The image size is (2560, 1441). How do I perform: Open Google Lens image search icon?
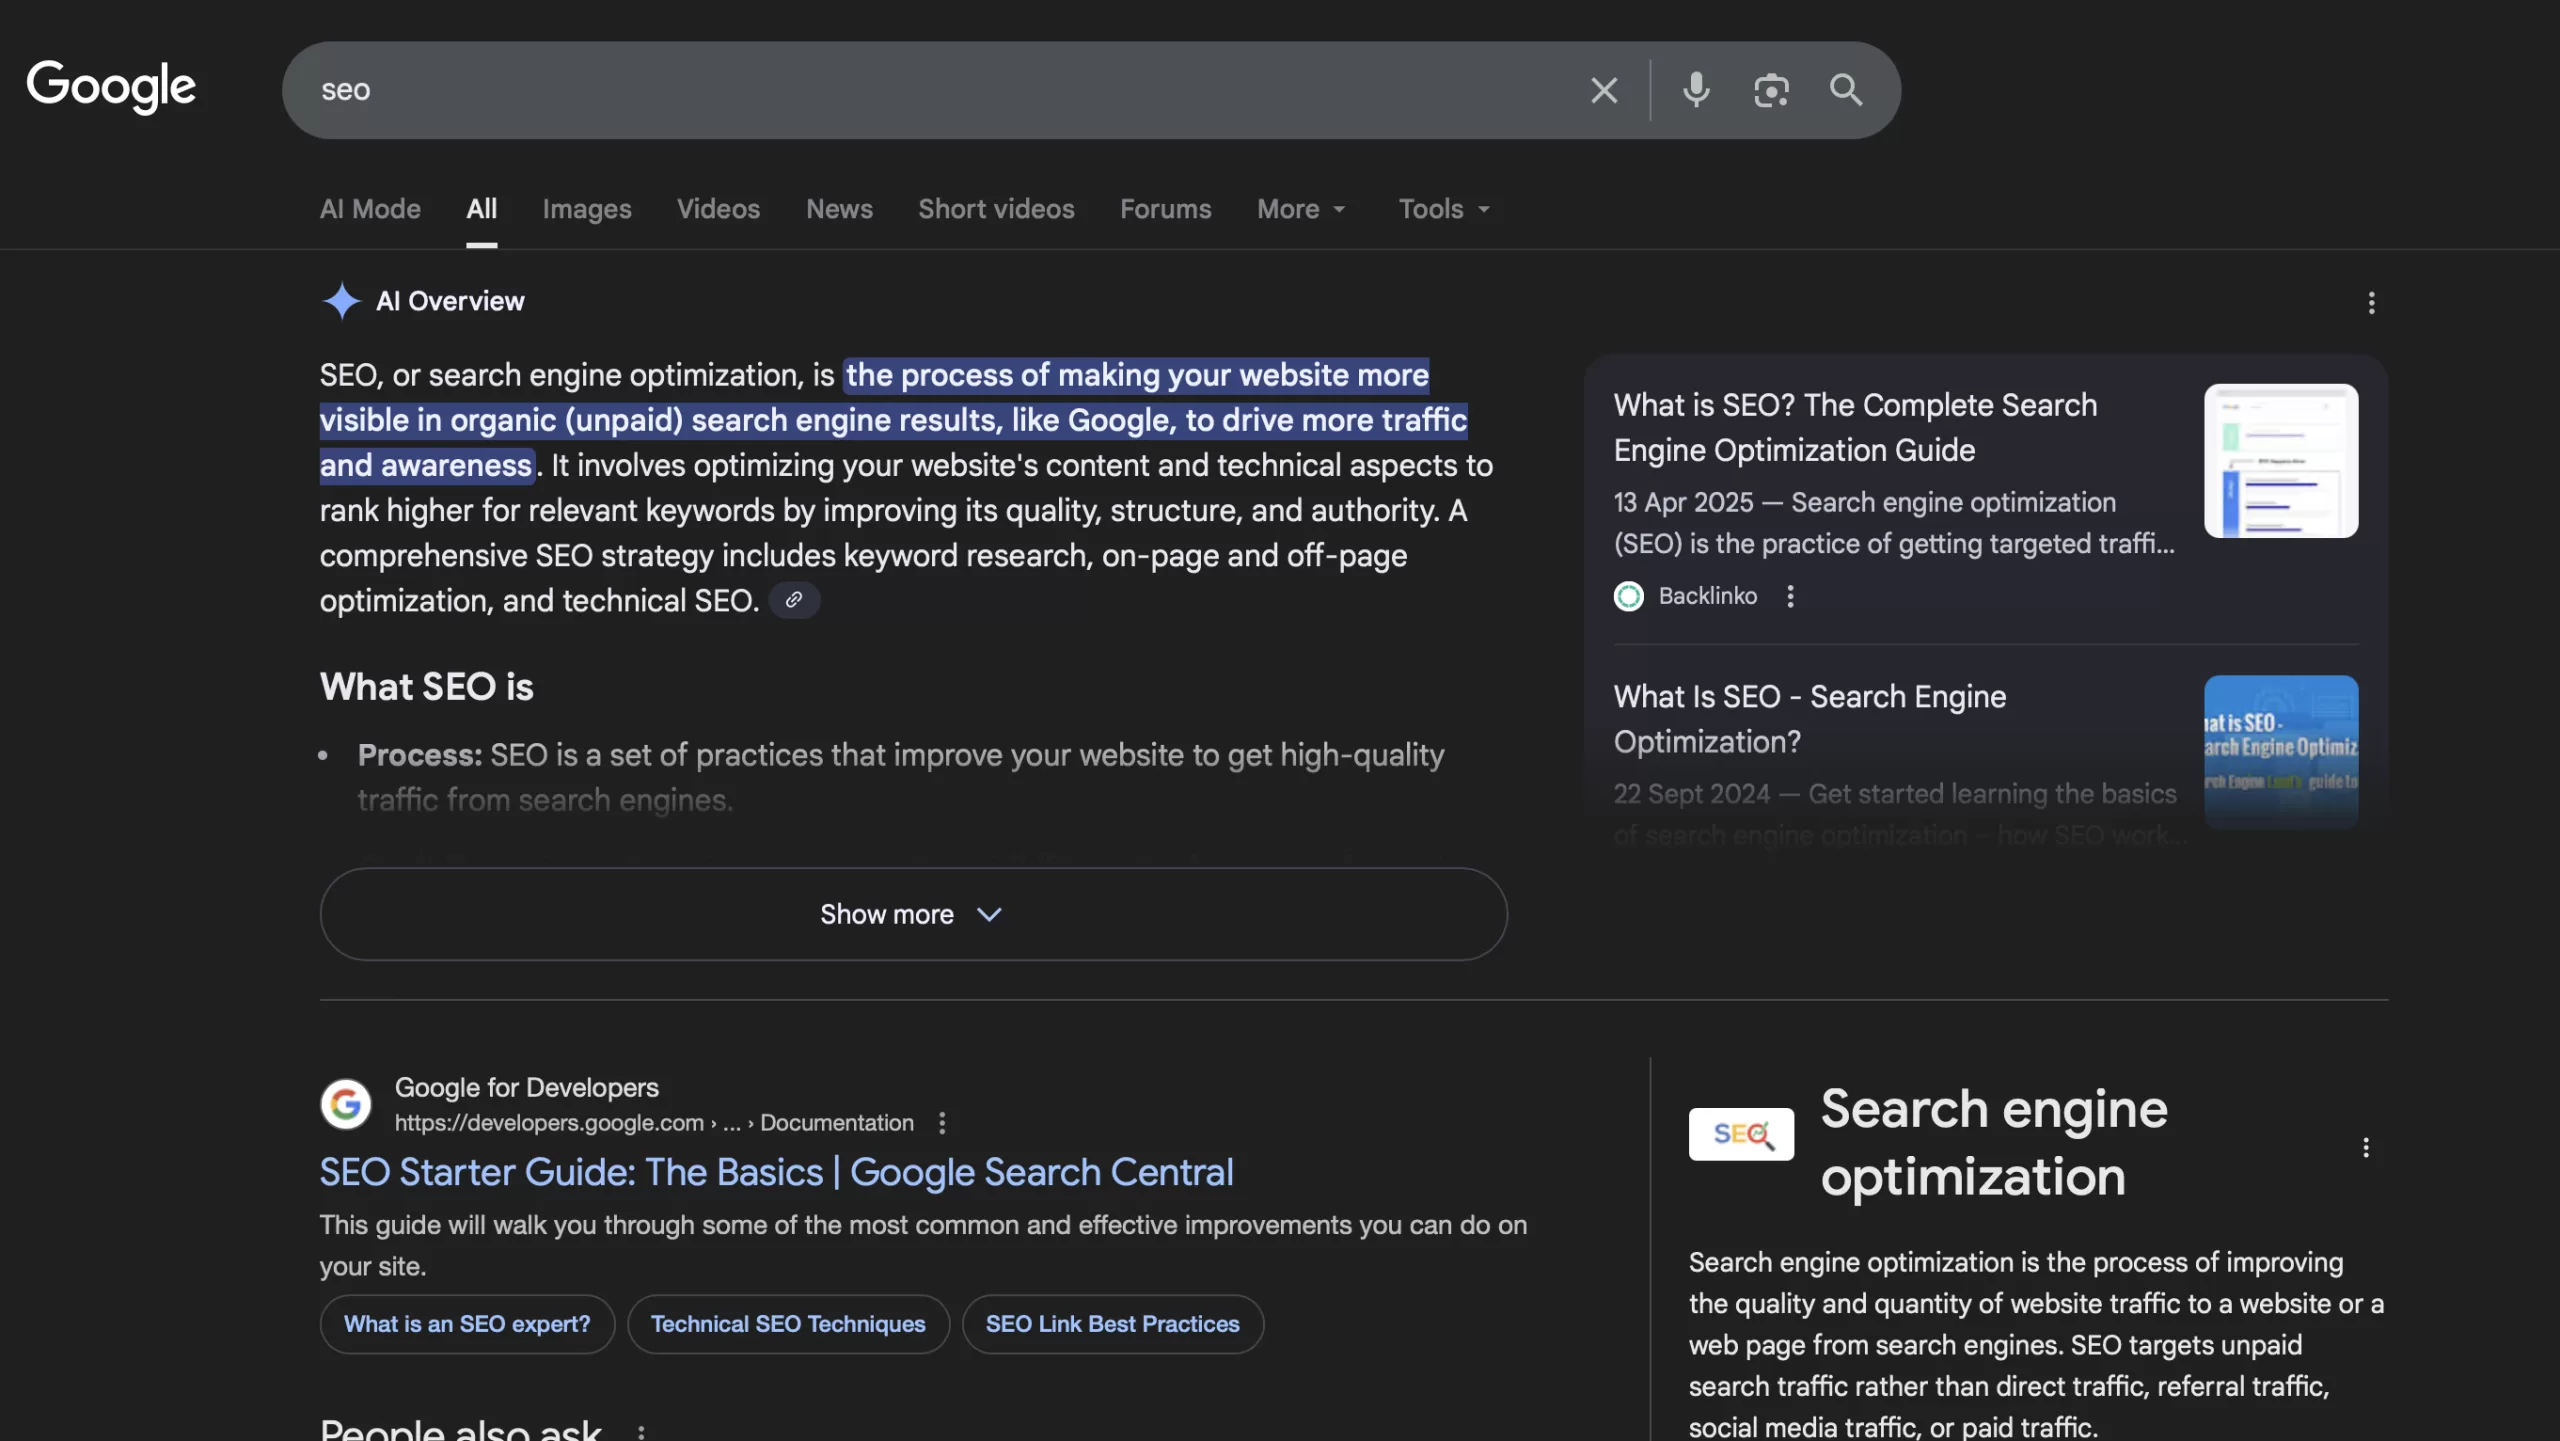[x=1771, y=90]
